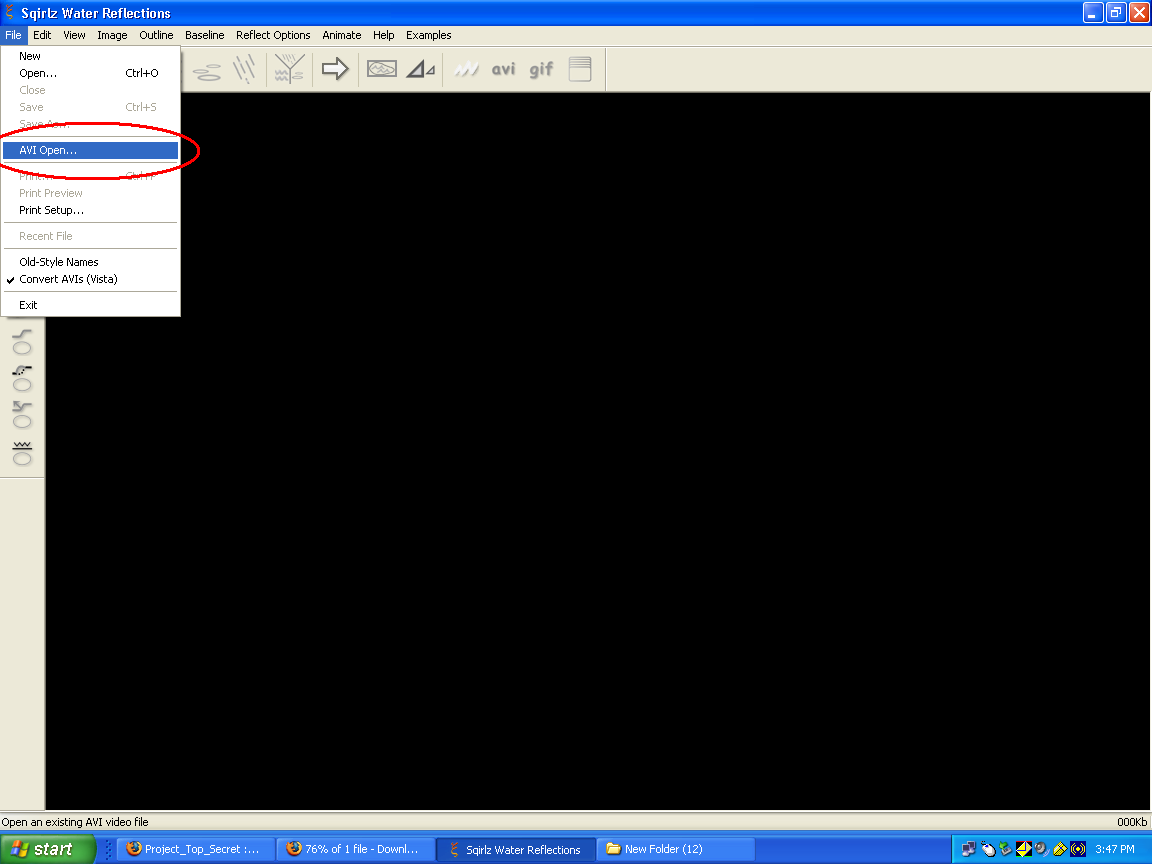Open New Folder (12) taskbar button
The image size is (1152, 864).
(676, 849)
